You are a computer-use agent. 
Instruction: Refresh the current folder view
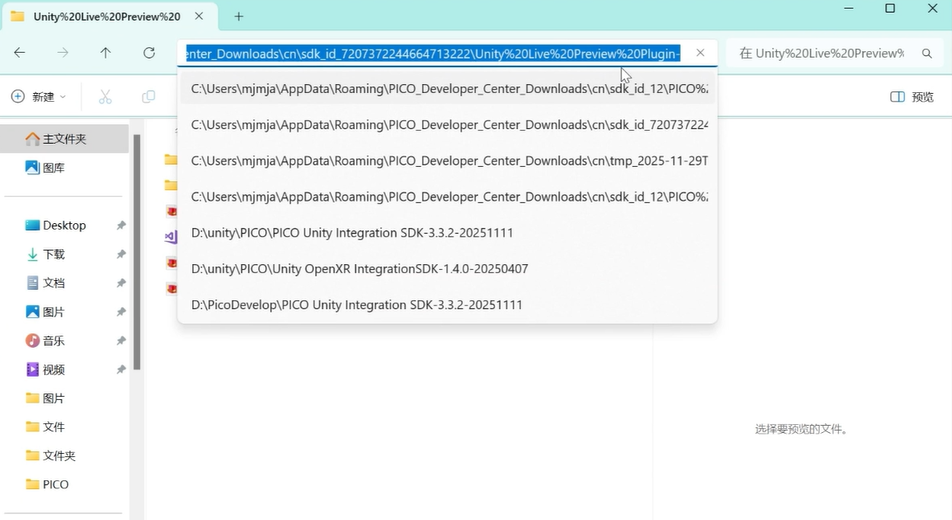[x=149, y=53]
